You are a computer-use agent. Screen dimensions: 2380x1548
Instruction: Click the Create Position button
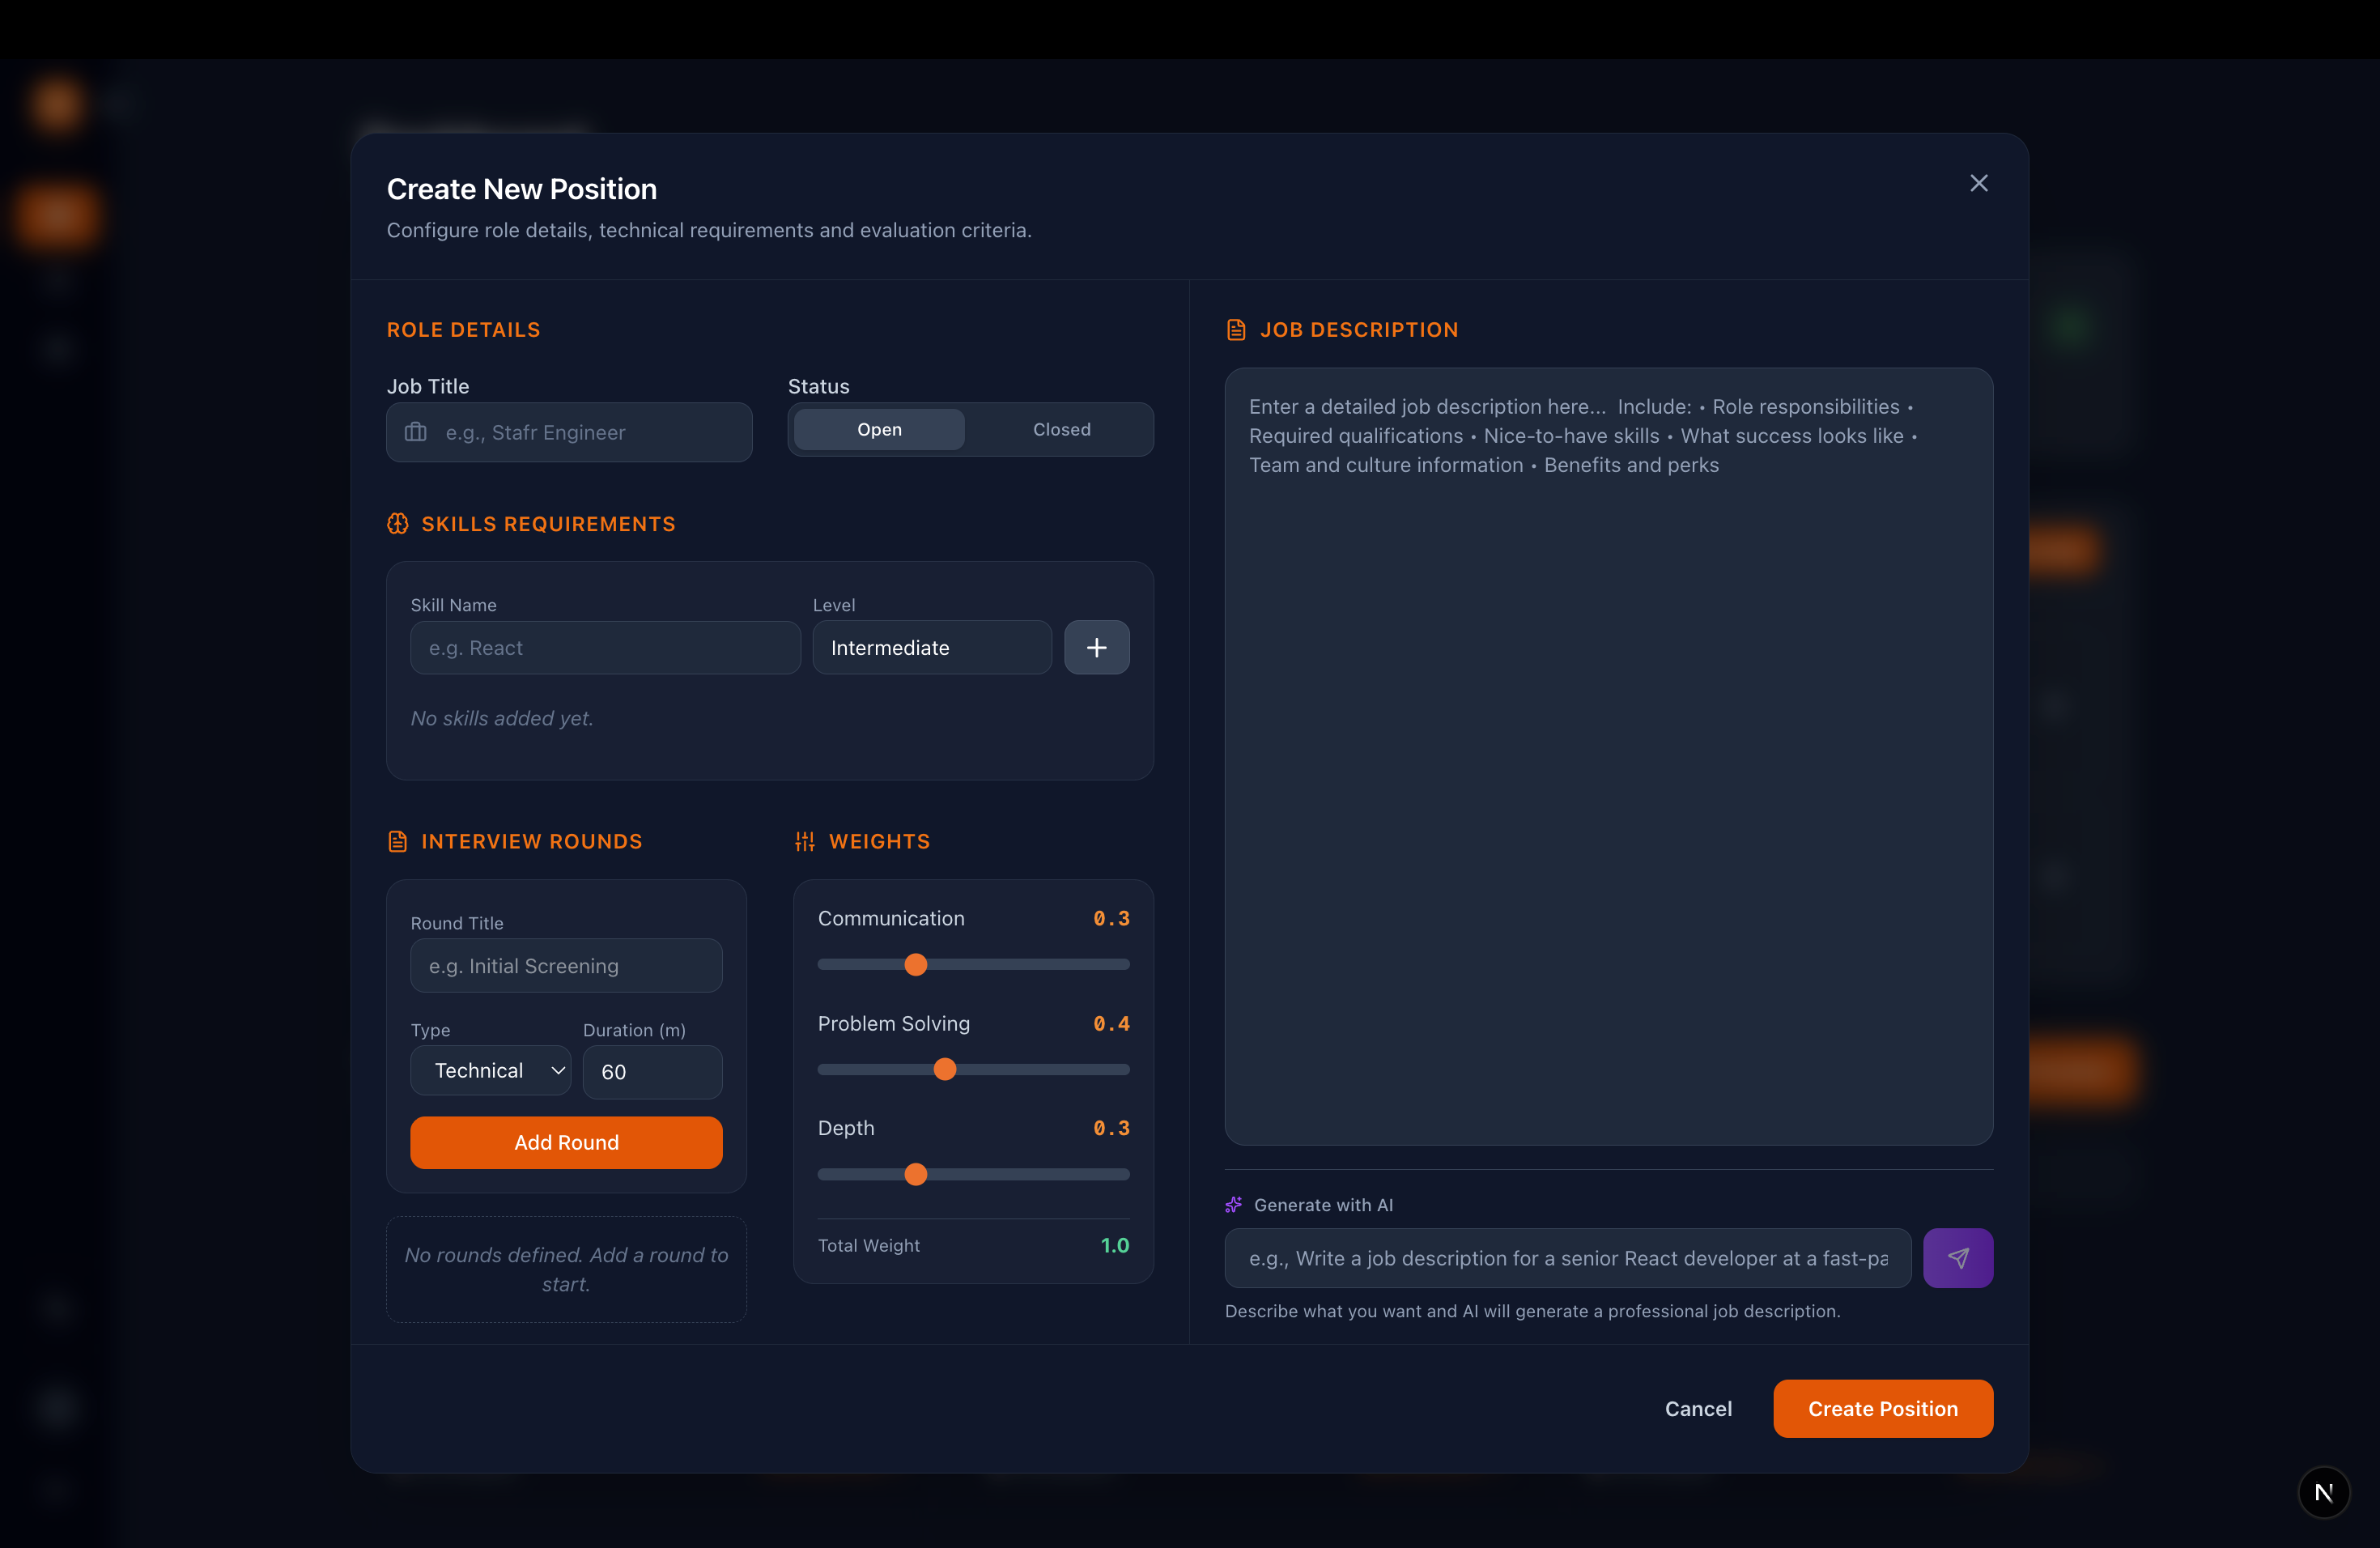(x=1882, y=1408)
